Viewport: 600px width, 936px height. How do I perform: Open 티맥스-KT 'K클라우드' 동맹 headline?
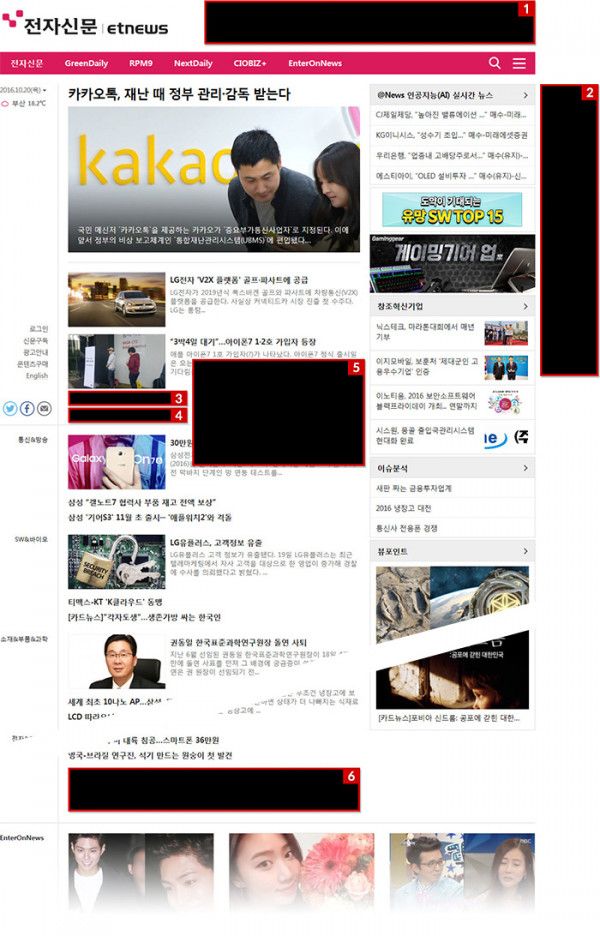click(x=115, y=602)
